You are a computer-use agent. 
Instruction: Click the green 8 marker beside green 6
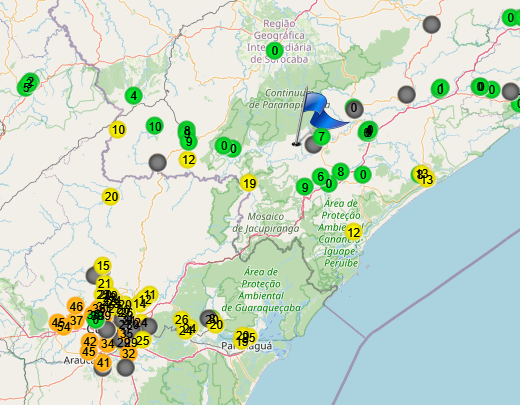tap(340, 172)
